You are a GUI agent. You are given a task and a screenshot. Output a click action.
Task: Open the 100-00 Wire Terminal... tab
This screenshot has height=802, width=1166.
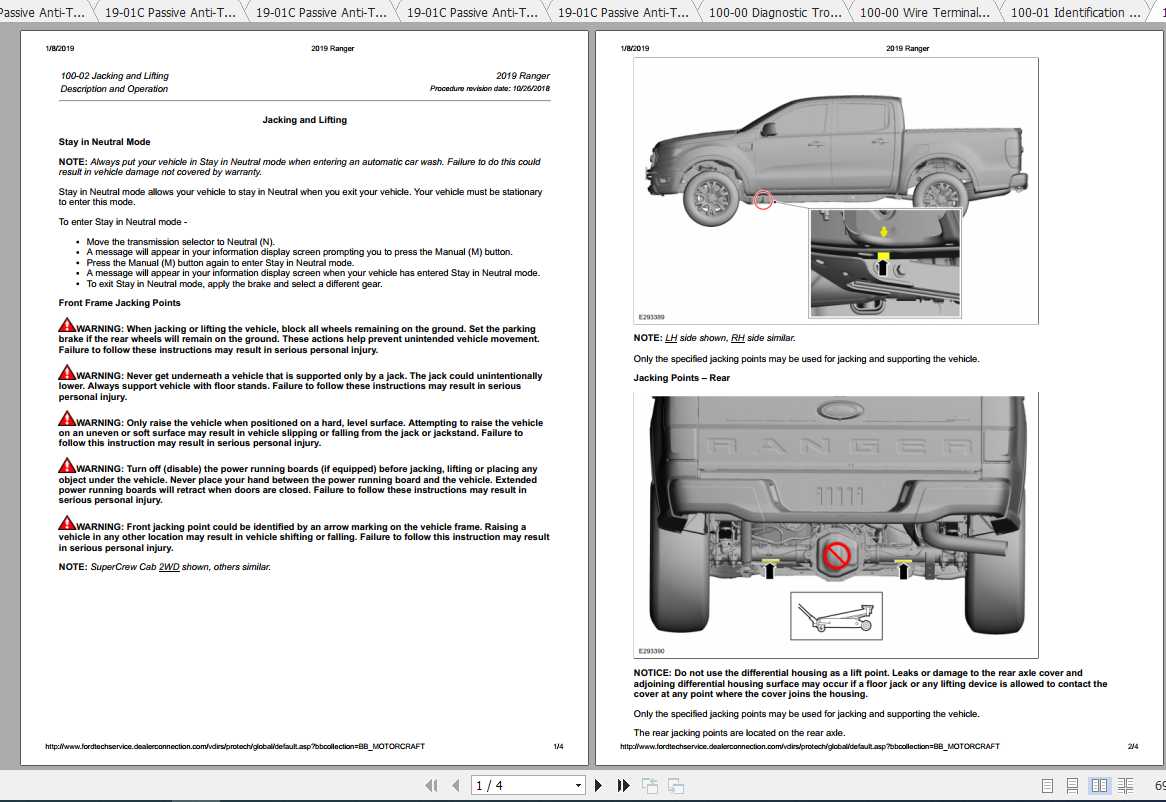point(925,13)
